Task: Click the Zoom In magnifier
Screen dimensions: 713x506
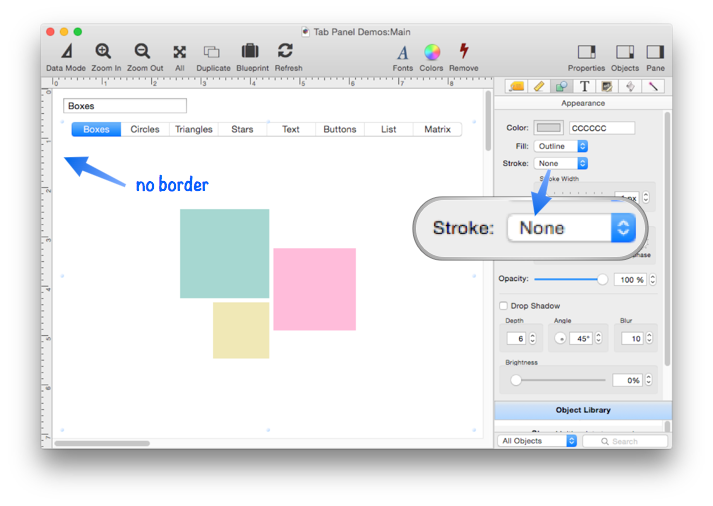Action: click(103, 51)
